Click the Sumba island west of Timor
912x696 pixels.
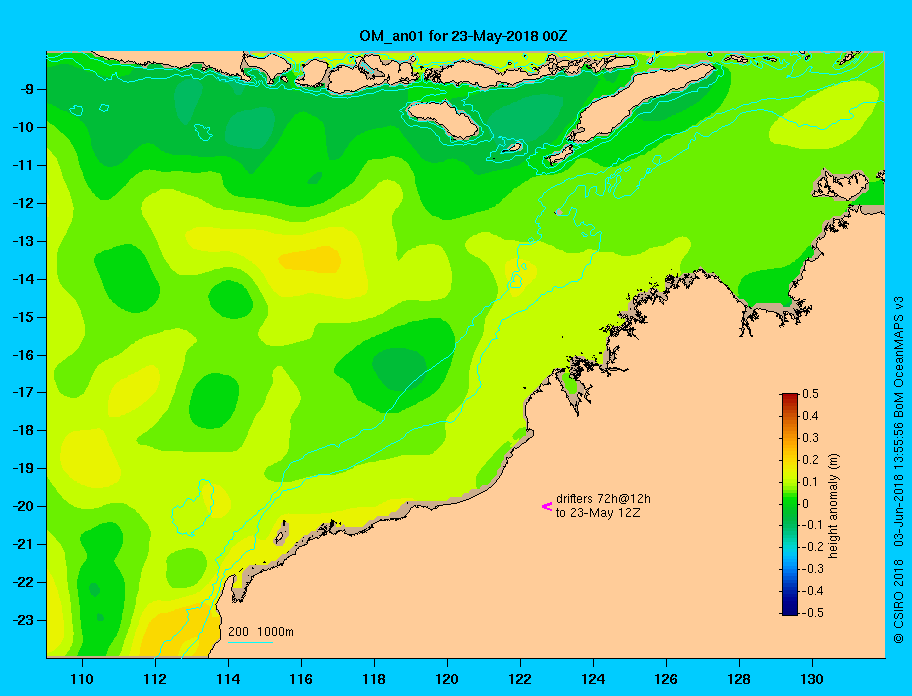443,119
